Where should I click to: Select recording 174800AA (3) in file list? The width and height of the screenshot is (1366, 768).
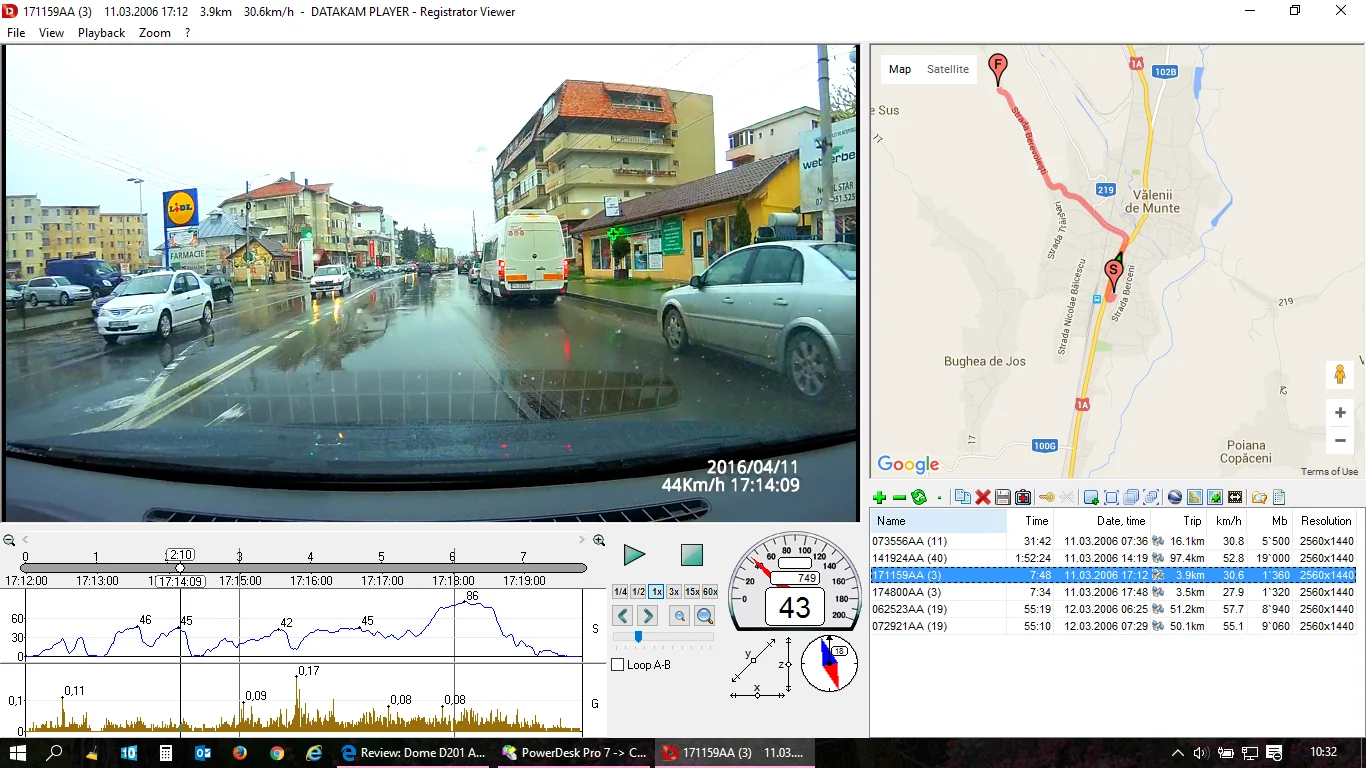[1113, 592]
